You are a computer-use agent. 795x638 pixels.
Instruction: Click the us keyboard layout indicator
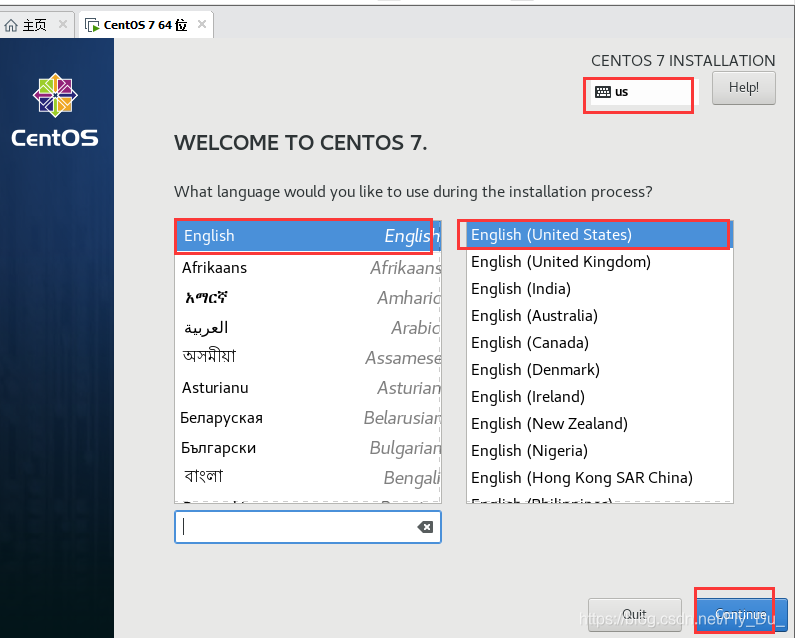pos(644,92)
